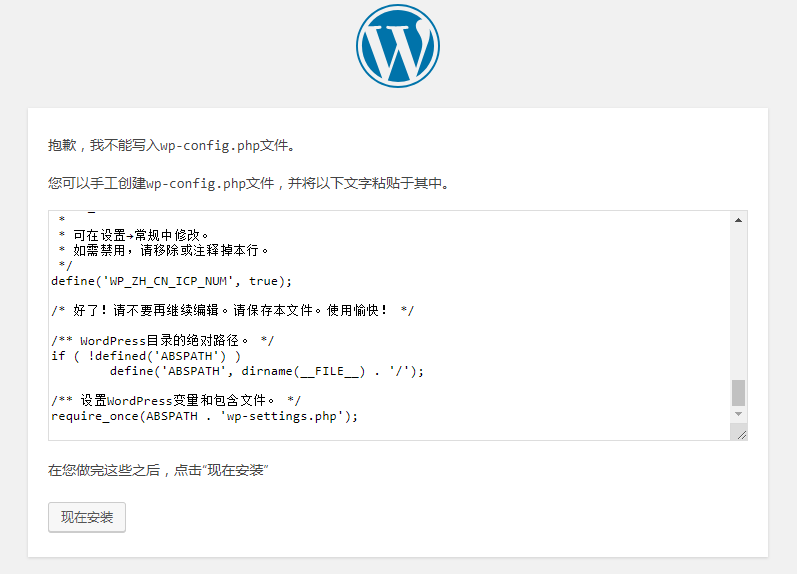Click the textarea resize handle in the corner
The height and width of the screenshot is (574, 797).
740,433
